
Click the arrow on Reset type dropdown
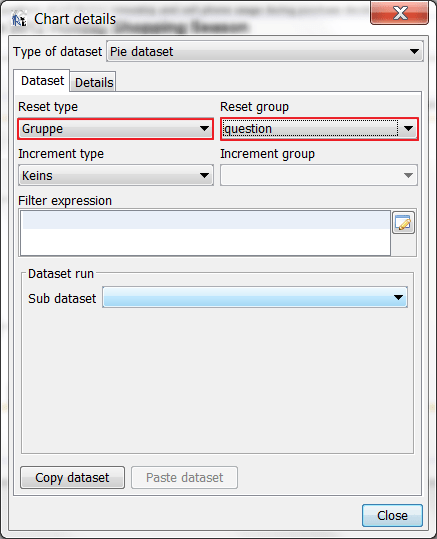pyautogui.click(x=204, y=129)
